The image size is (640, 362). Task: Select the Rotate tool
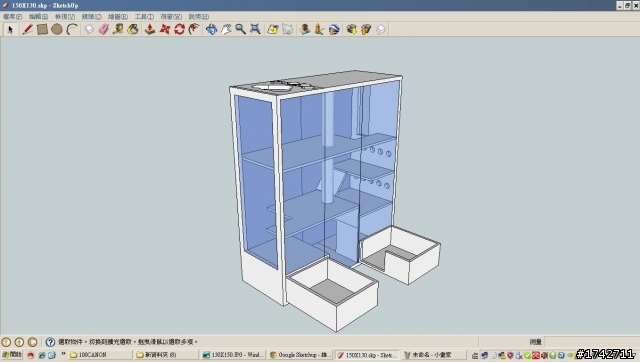click(179, 29)
